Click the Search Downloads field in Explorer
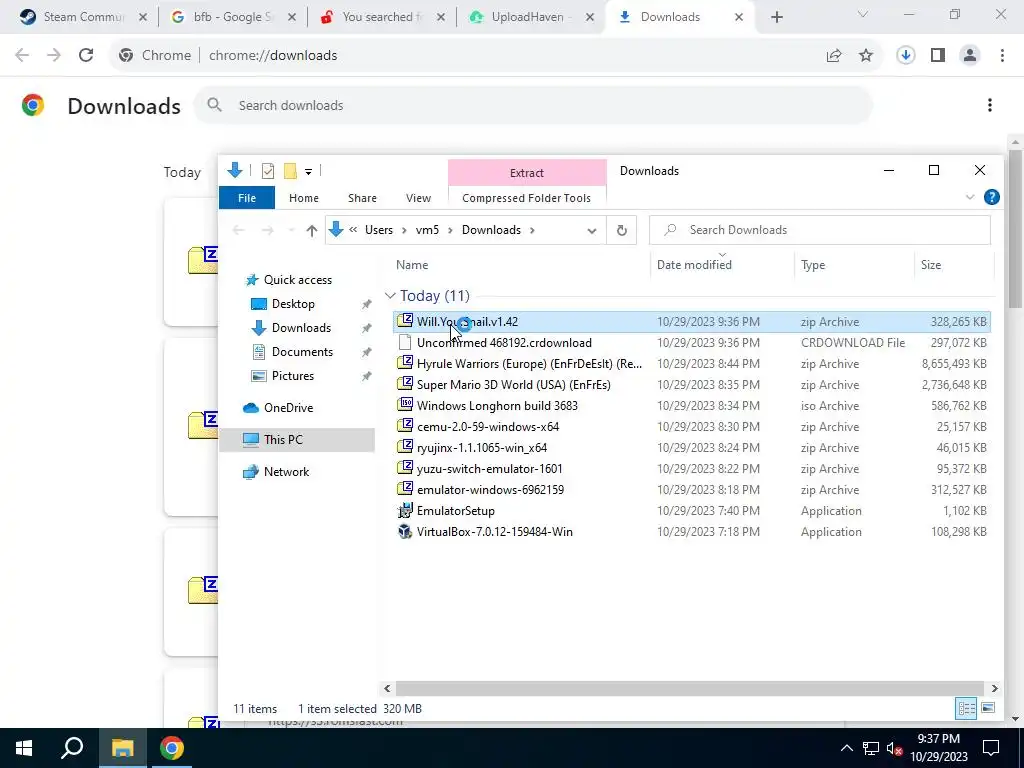This screenshot has width=1024, height=768. pos(820,230)
